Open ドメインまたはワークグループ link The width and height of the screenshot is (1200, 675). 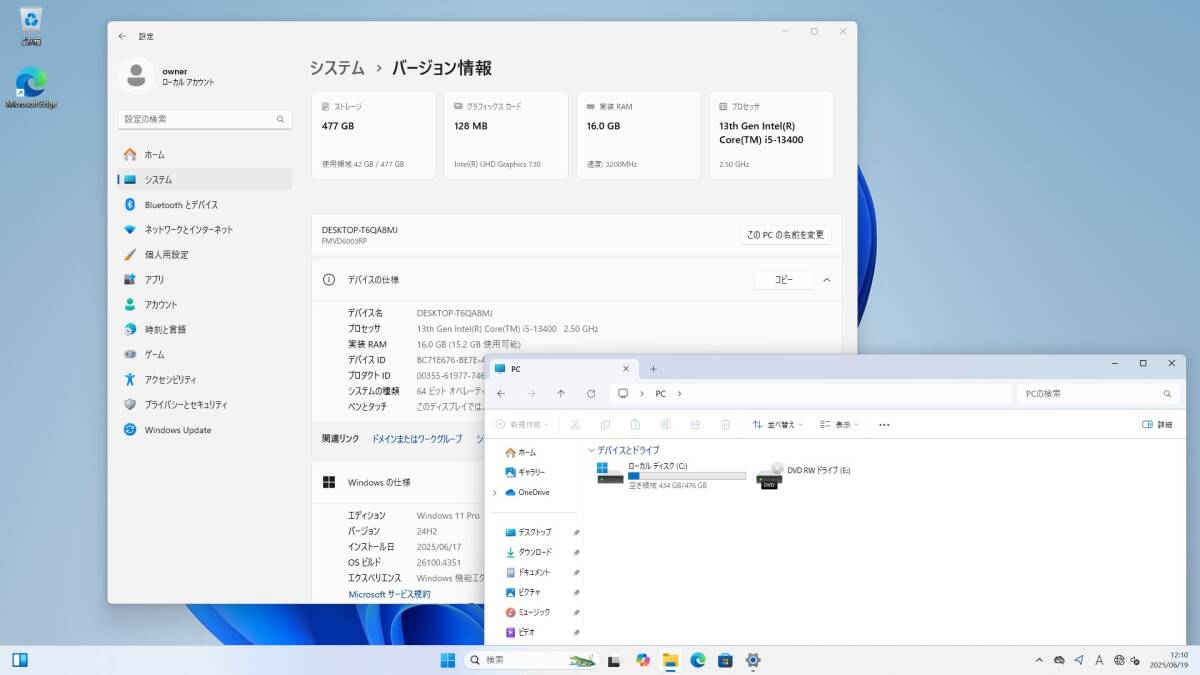point(417,438)
